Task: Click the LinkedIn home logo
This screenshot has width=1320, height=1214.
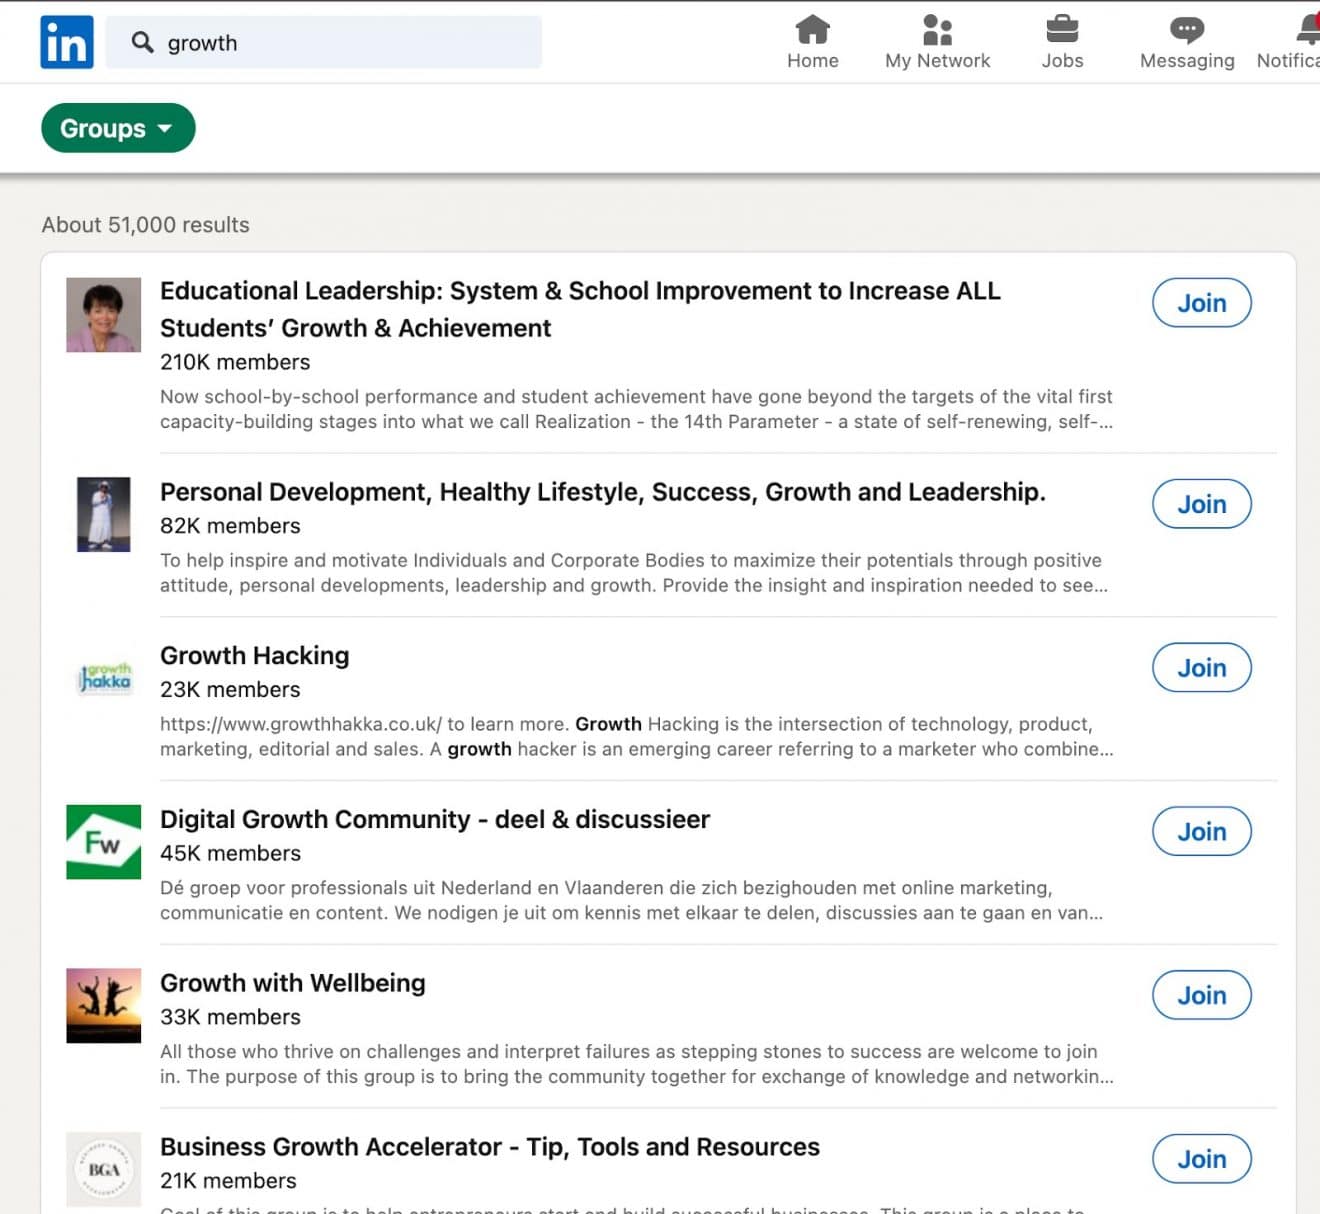Action: 66,41
